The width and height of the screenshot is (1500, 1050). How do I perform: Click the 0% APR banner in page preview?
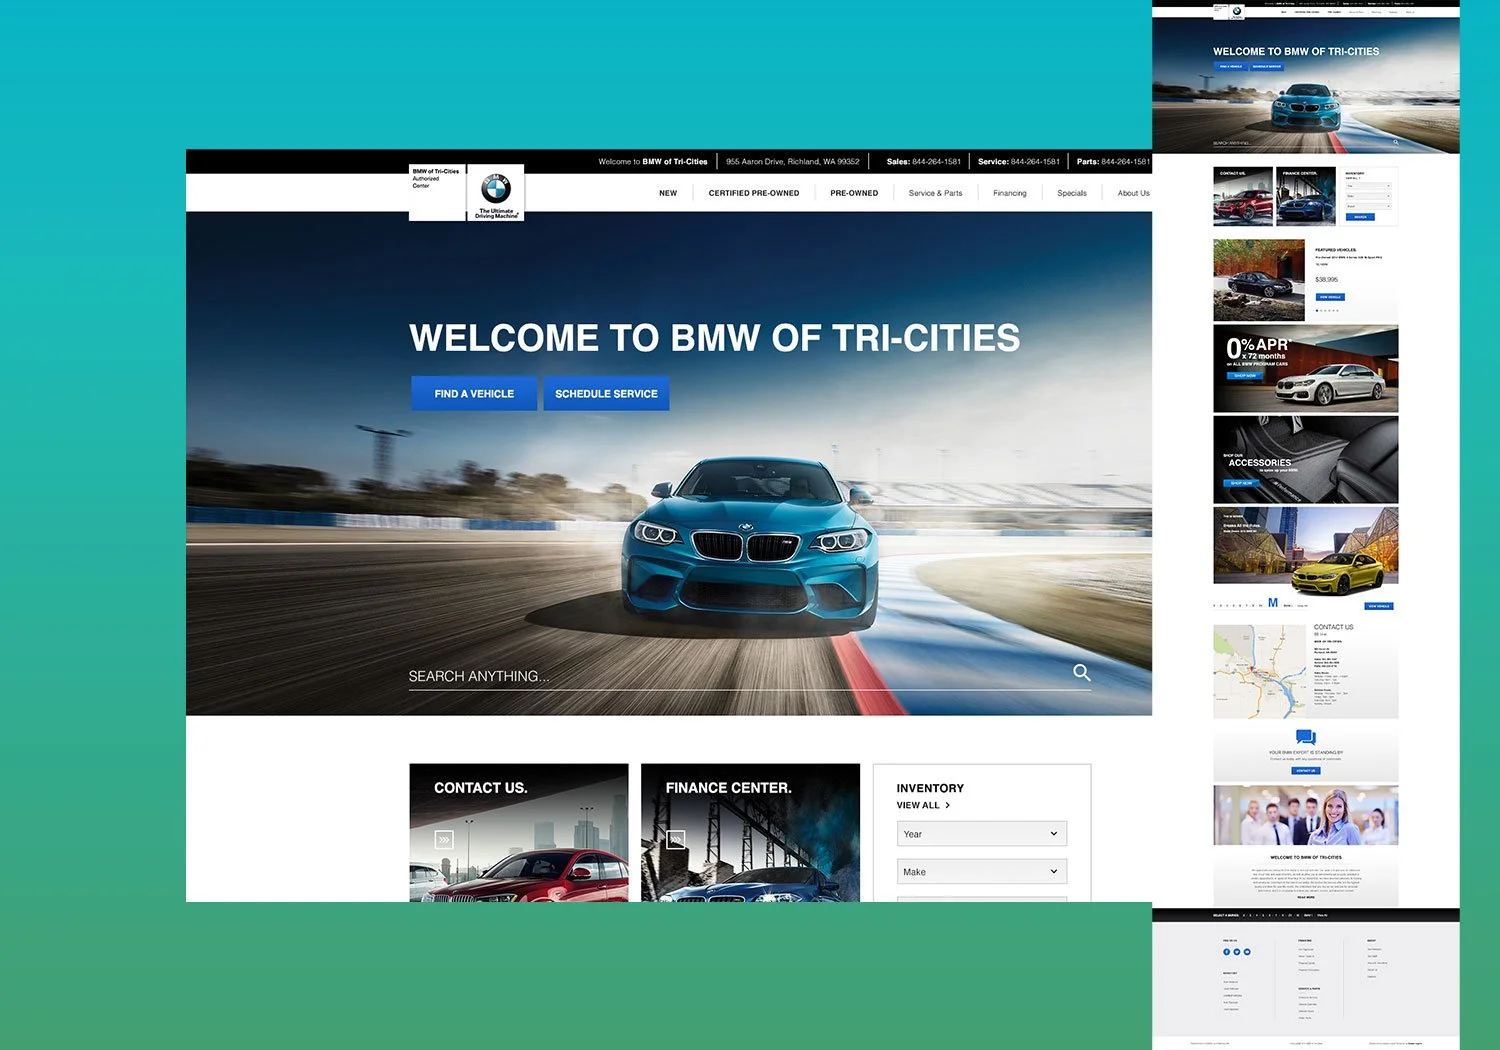[x=1306, y=369]
